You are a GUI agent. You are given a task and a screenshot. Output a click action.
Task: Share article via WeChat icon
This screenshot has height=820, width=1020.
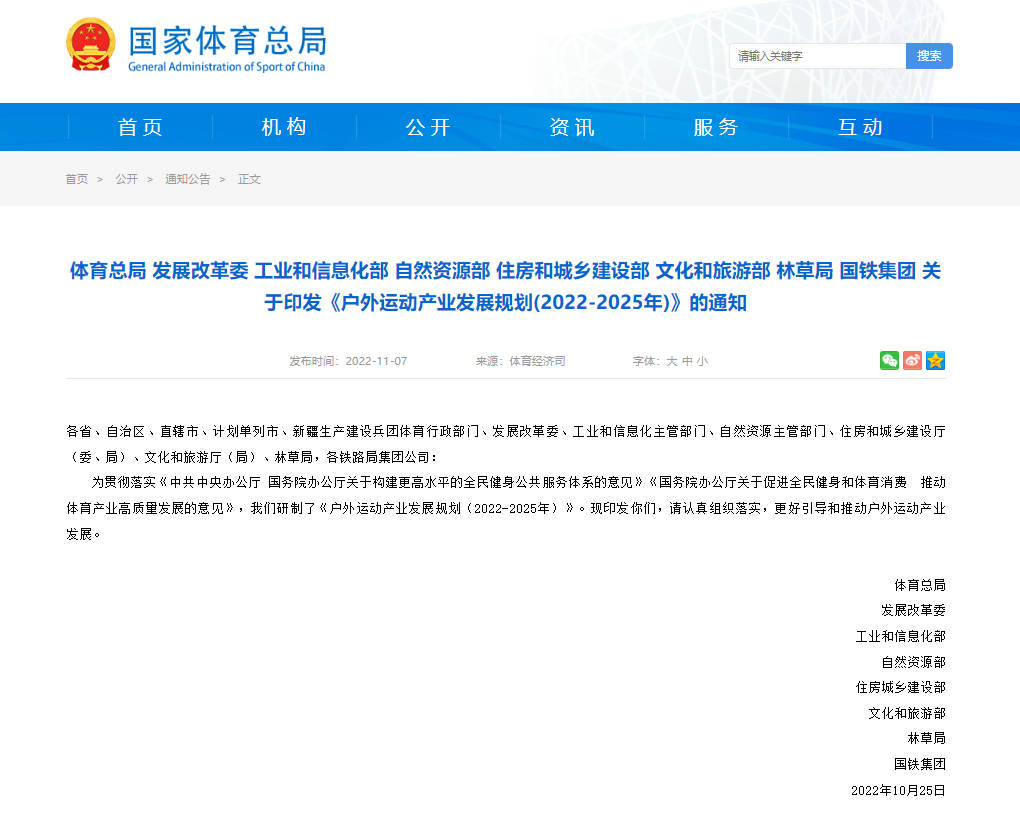tap(889, 361)
